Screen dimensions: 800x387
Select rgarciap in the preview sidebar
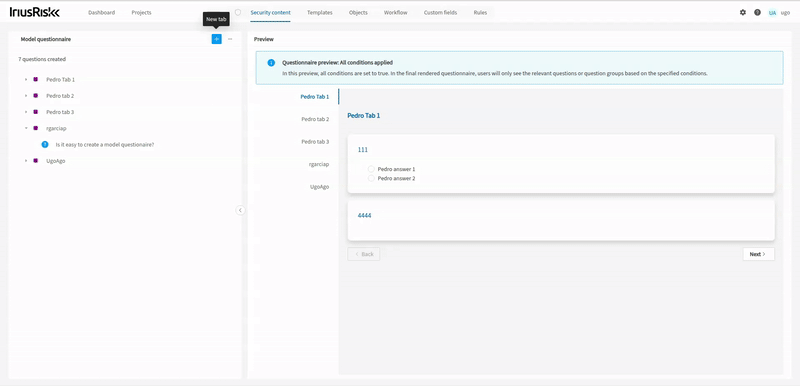319,164
